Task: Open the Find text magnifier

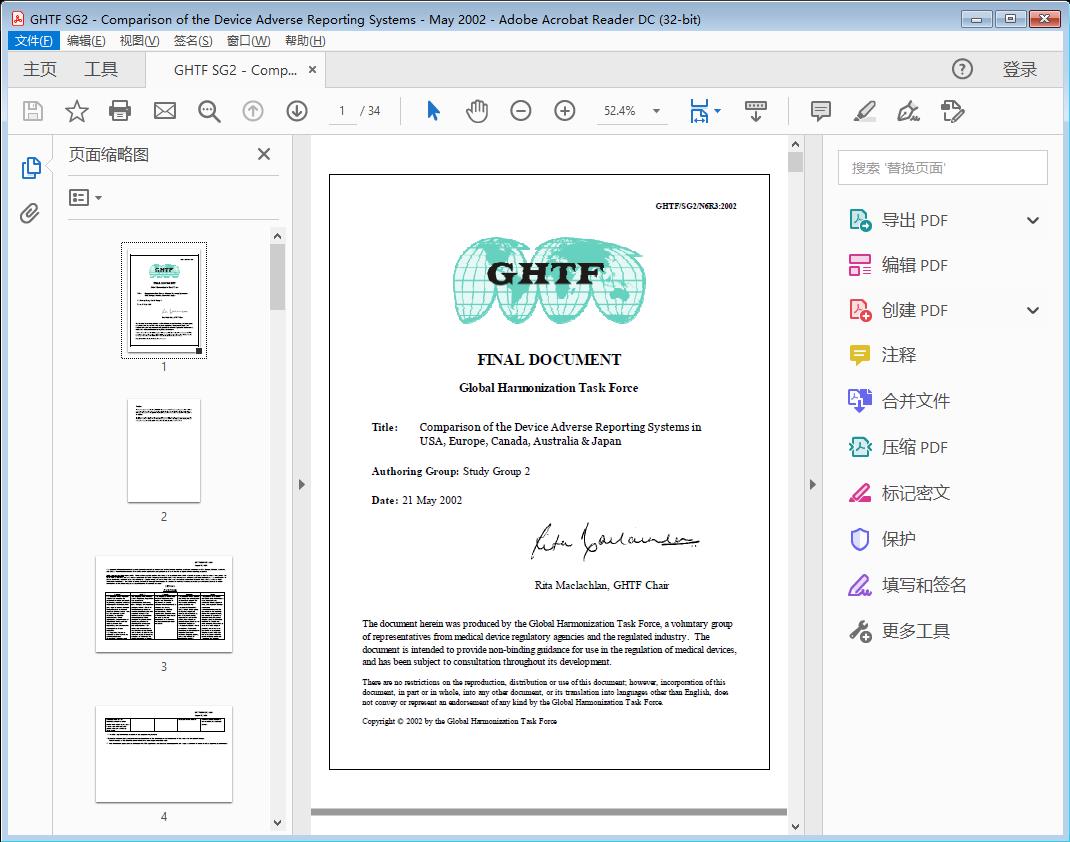Action: point(209,111)
